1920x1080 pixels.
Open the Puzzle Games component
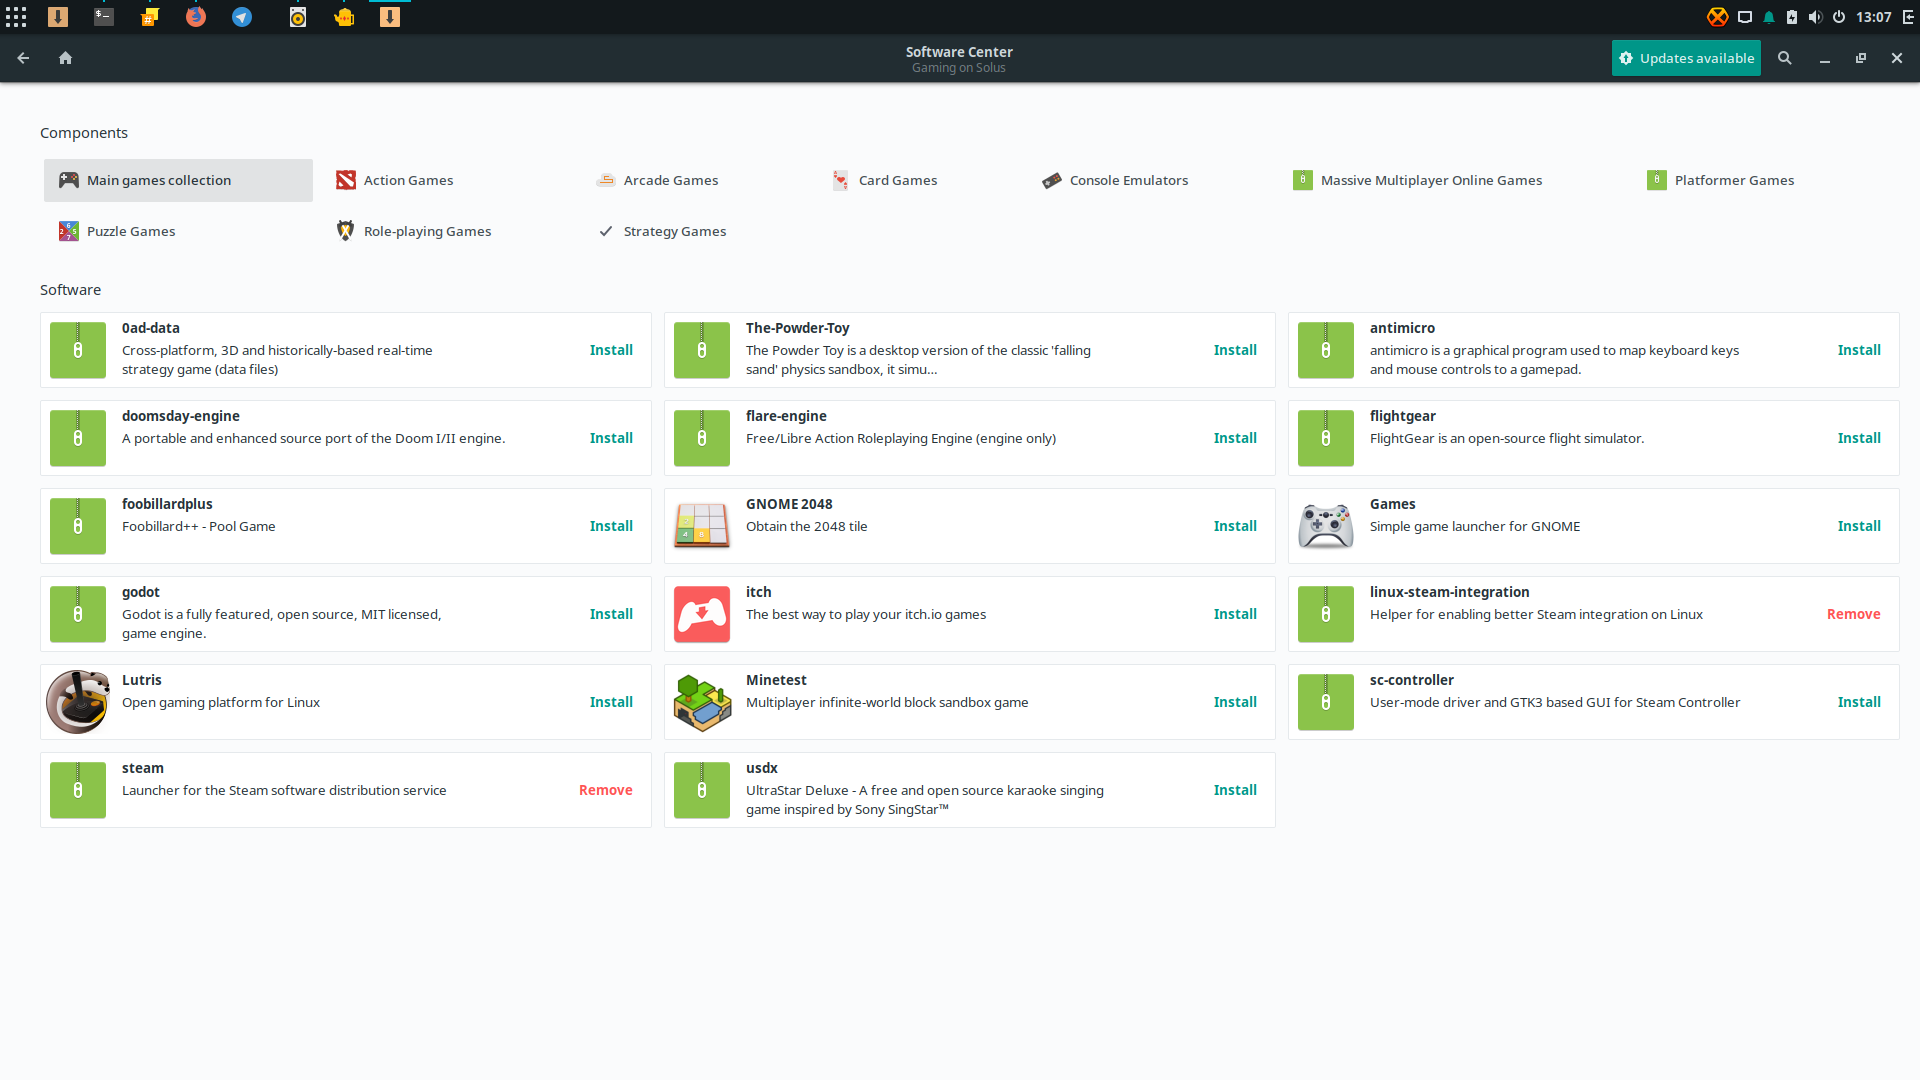(x=117, y=231)
